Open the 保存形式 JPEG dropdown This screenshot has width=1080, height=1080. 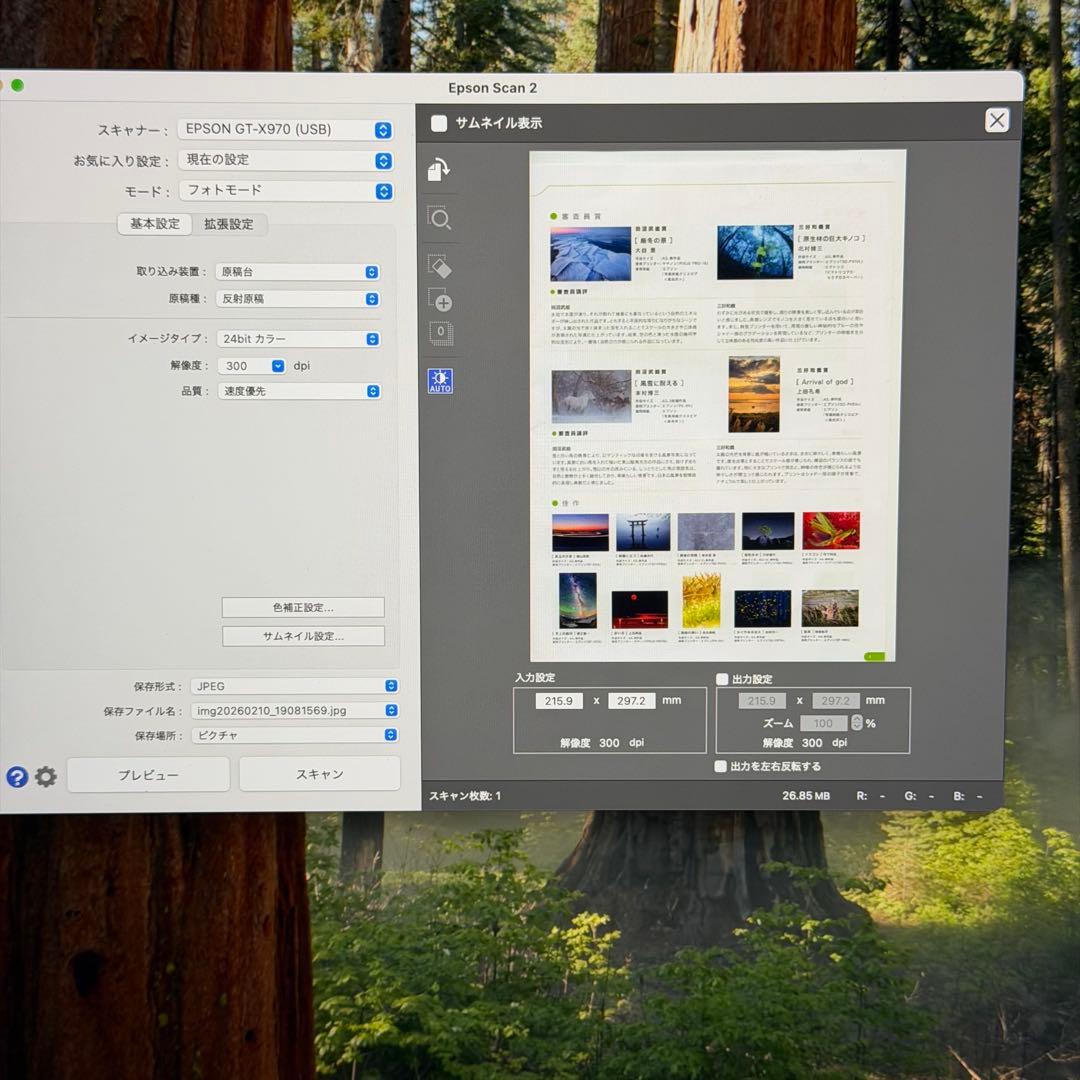[x=294, y=686]
